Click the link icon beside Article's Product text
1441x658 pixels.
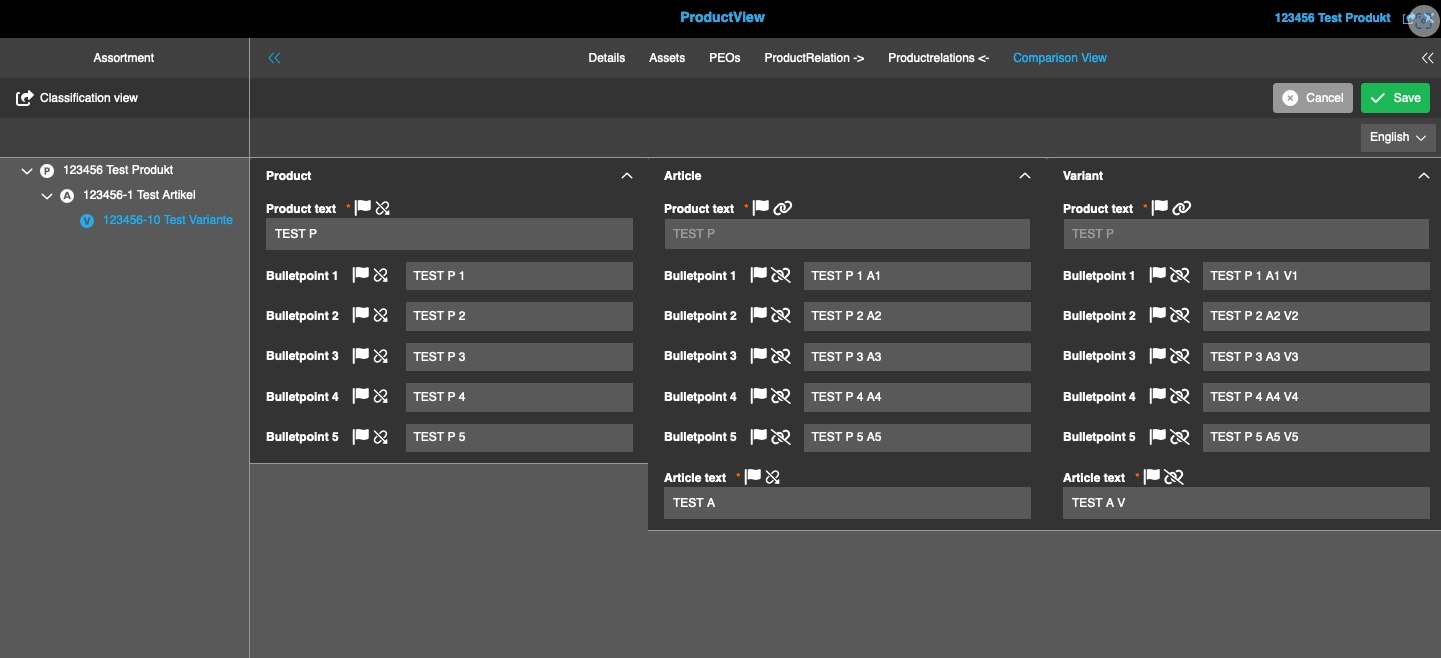click(x=783, y=208)
